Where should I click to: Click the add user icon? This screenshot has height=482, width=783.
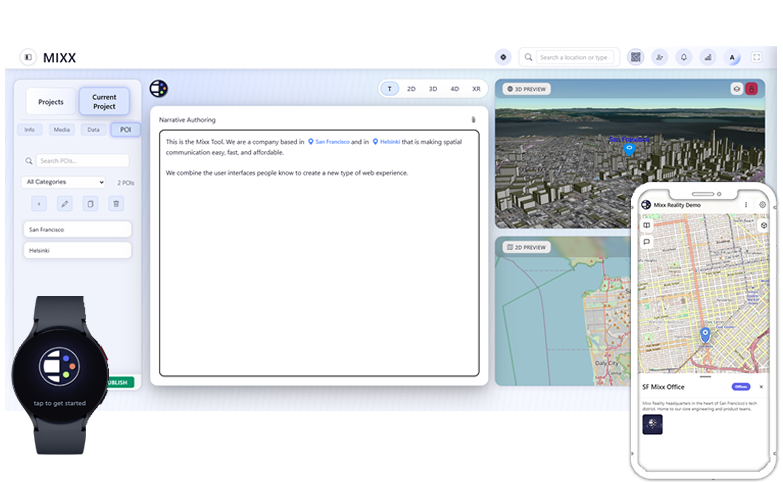pos(659,57)
